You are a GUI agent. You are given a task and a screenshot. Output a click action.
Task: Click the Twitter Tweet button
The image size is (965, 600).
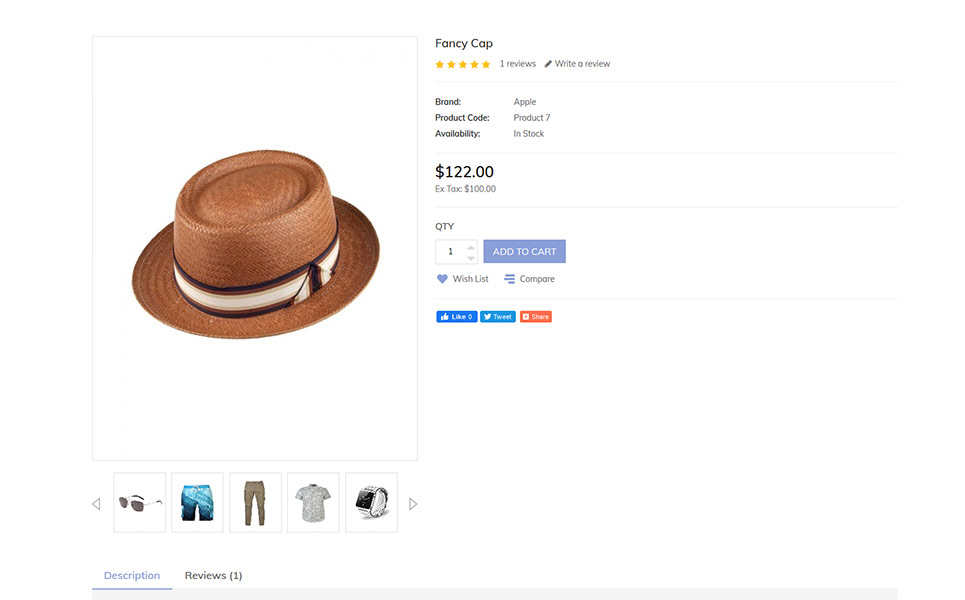(498, 317)
